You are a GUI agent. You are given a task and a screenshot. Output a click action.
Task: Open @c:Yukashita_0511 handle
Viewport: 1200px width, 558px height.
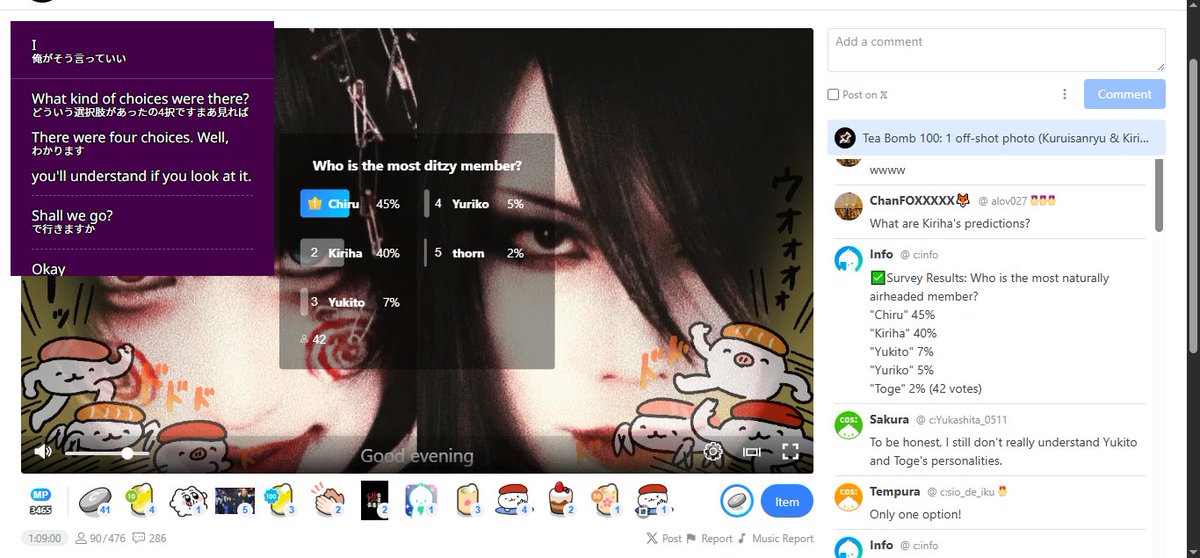[963, 420]
